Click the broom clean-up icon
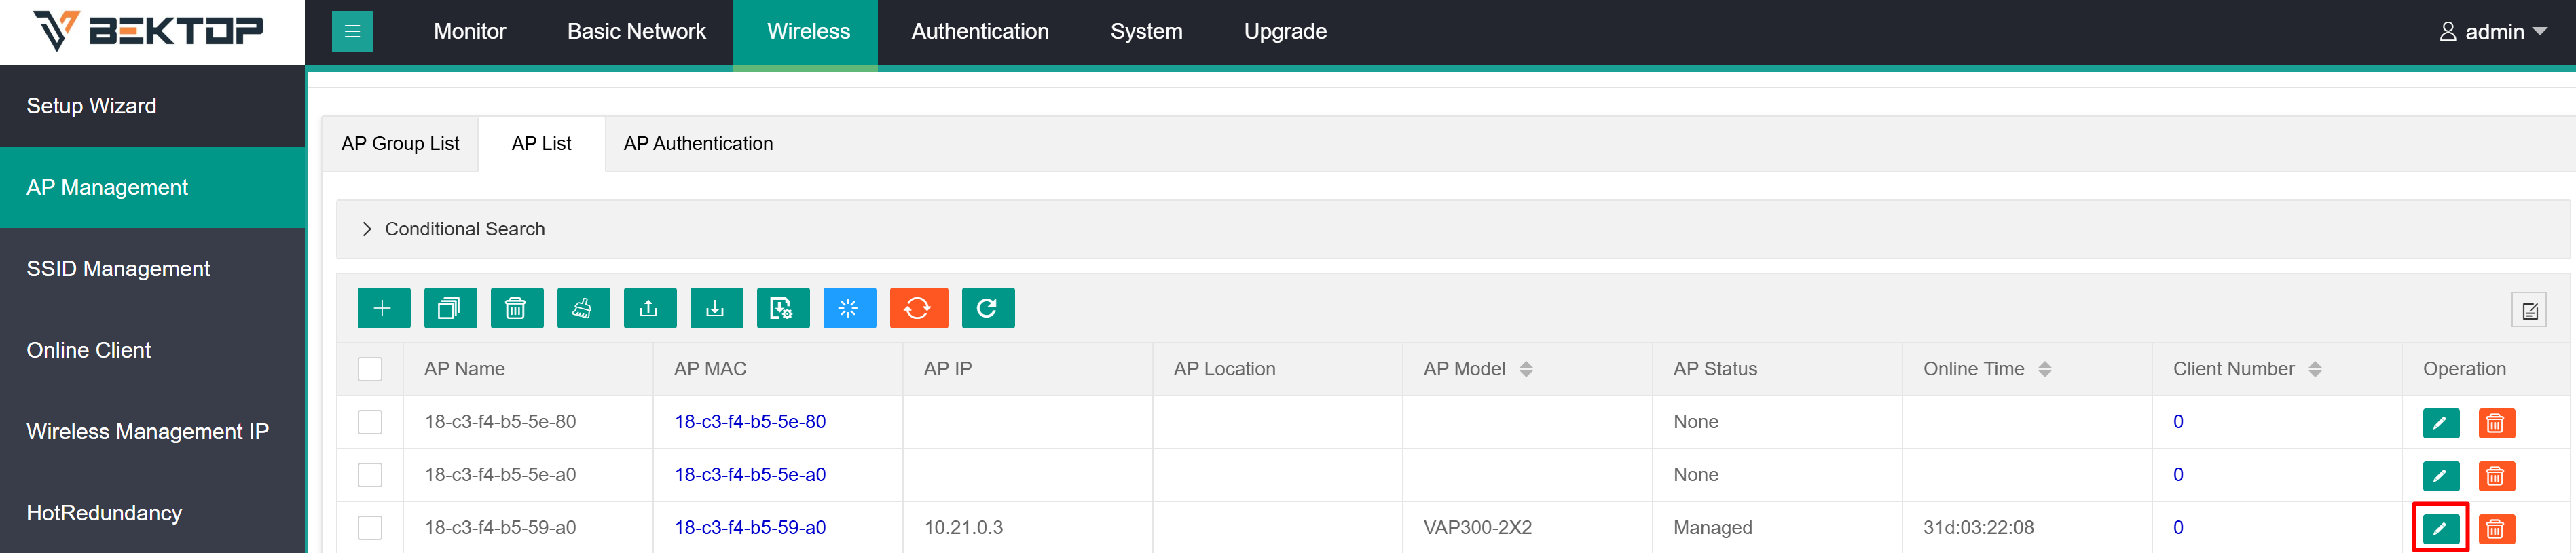This screenshot has width=2576, height=553. pyautogui.click(x=583, y=308)
